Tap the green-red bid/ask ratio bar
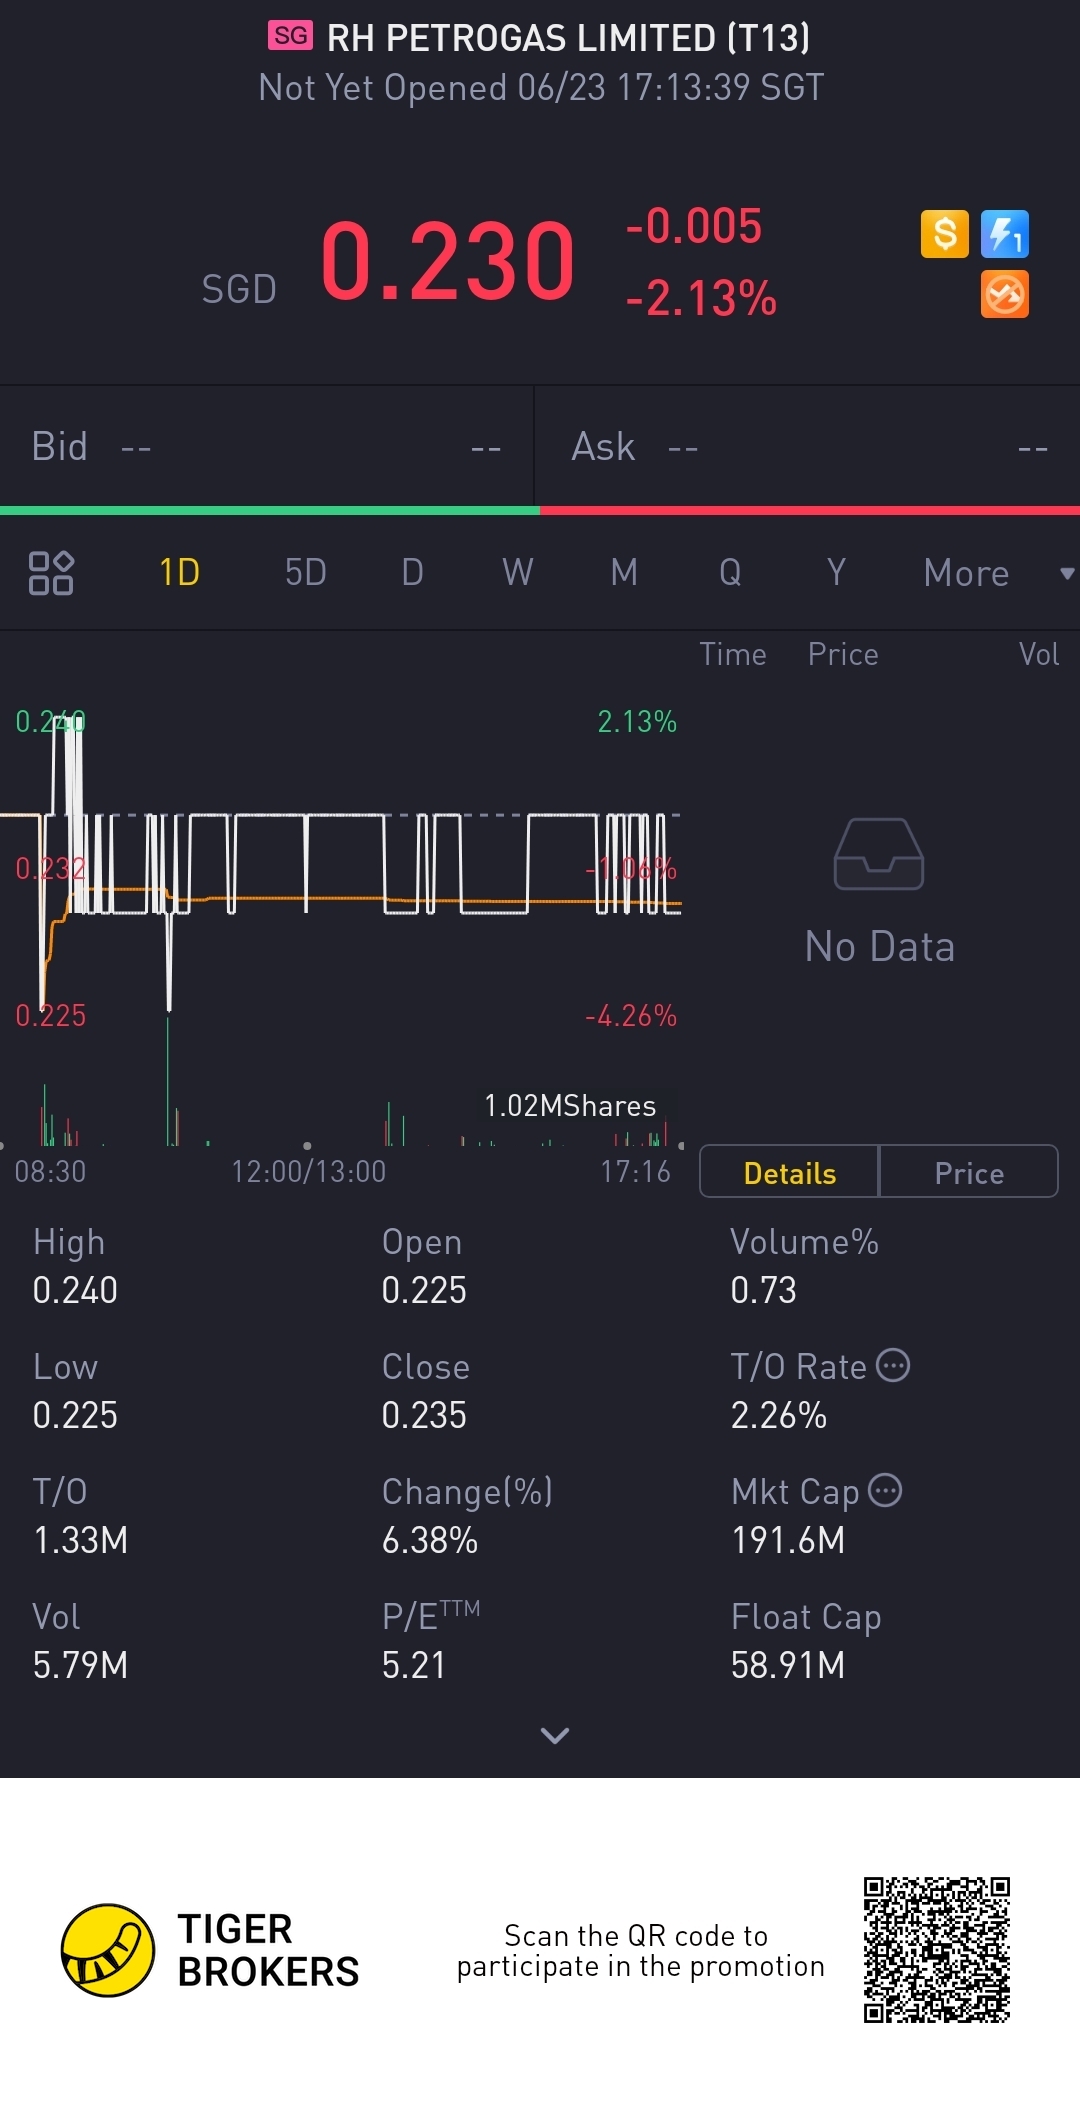 (x=540, y=511)
